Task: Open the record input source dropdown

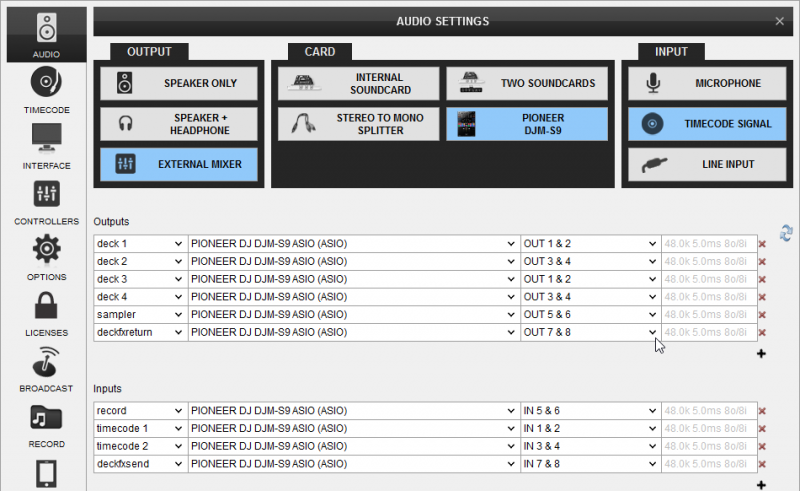Action: [x=140, y=411]
